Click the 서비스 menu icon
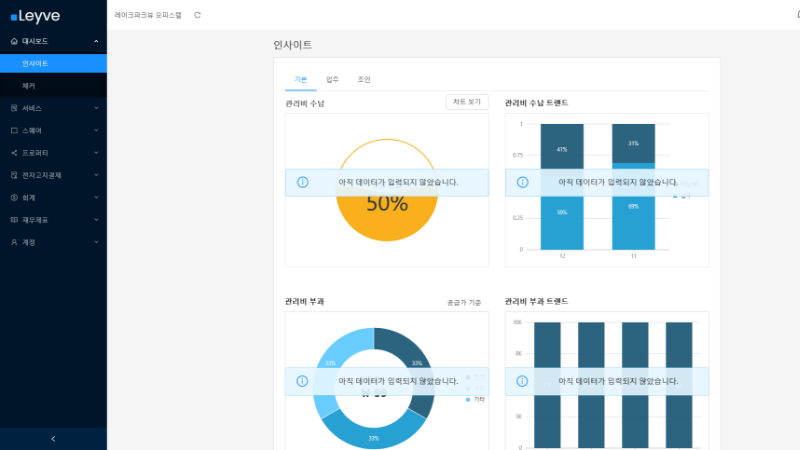Screen dimensions: 800x450 pyautogui.click(x=14, y=108)
